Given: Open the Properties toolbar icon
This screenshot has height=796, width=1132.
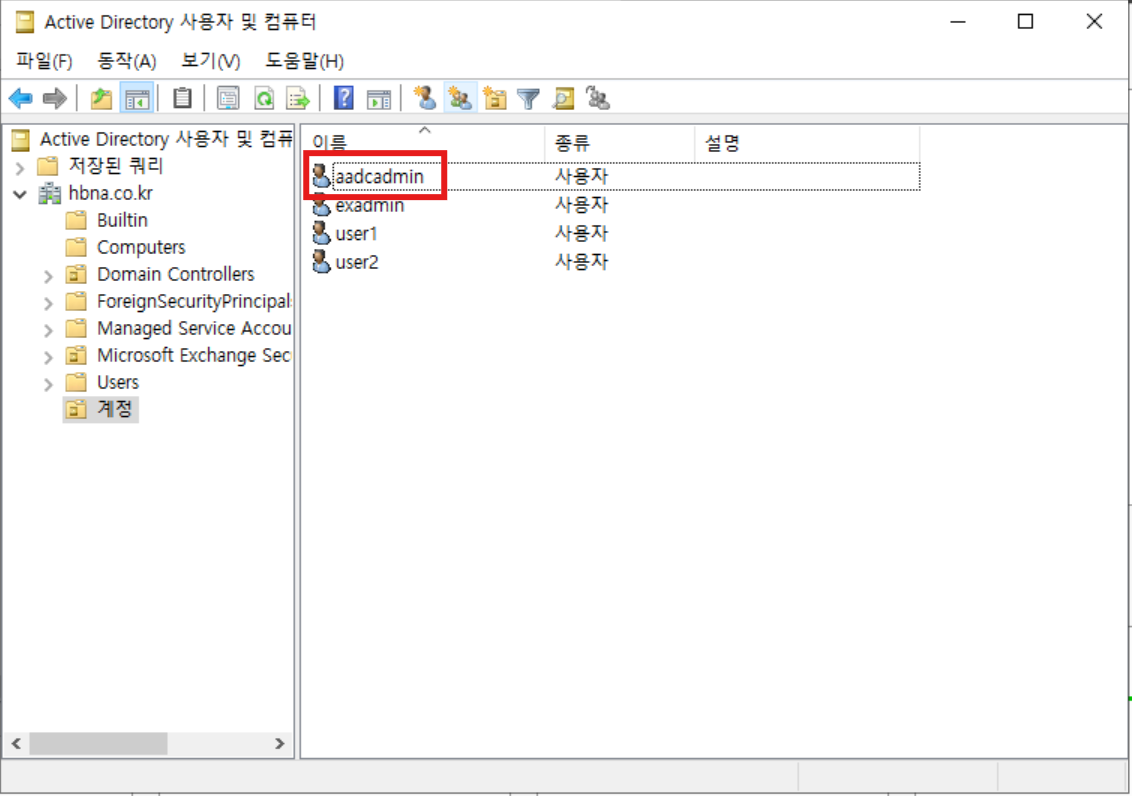Looking at the screenshot, I should (x=228, y=98).
